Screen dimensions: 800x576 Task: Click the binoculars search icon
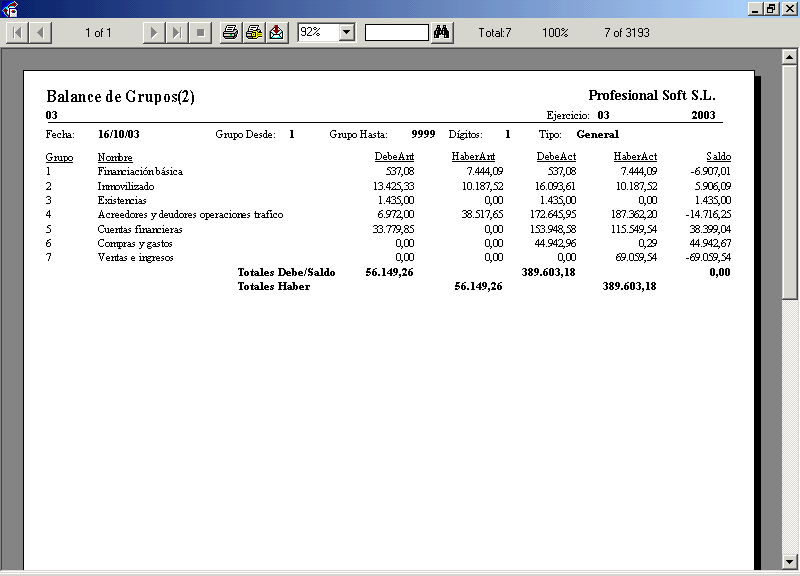(443, 33)
